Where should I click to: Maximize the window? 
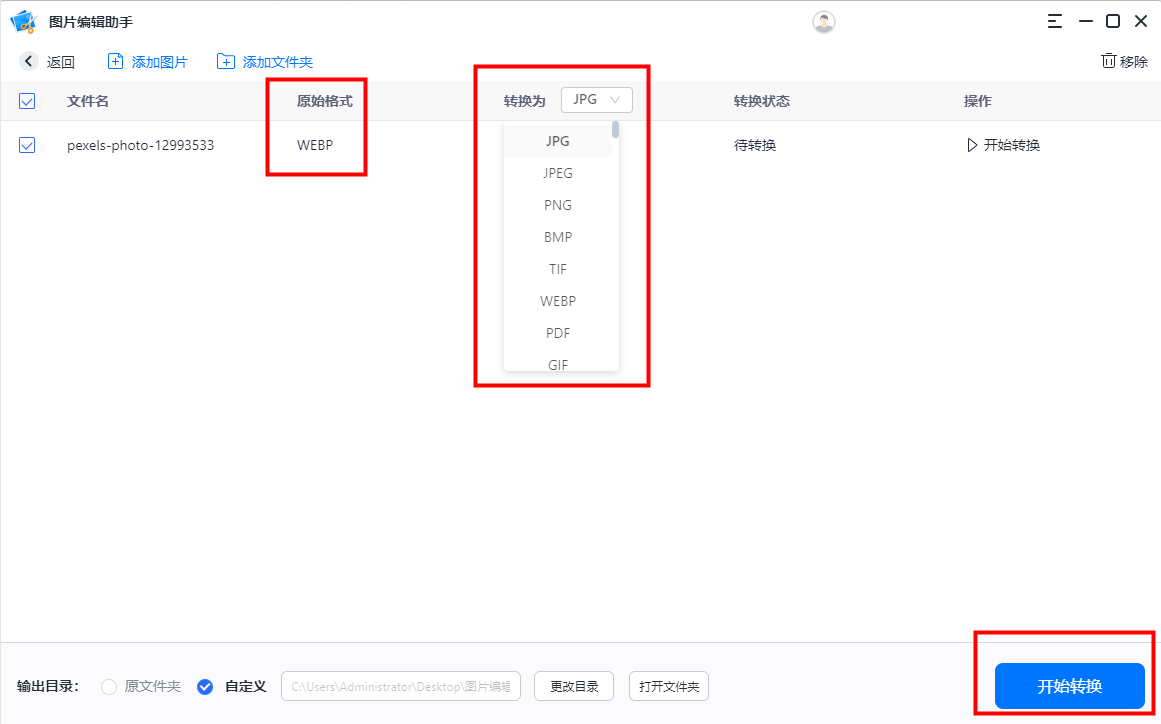pos(1113,21)
